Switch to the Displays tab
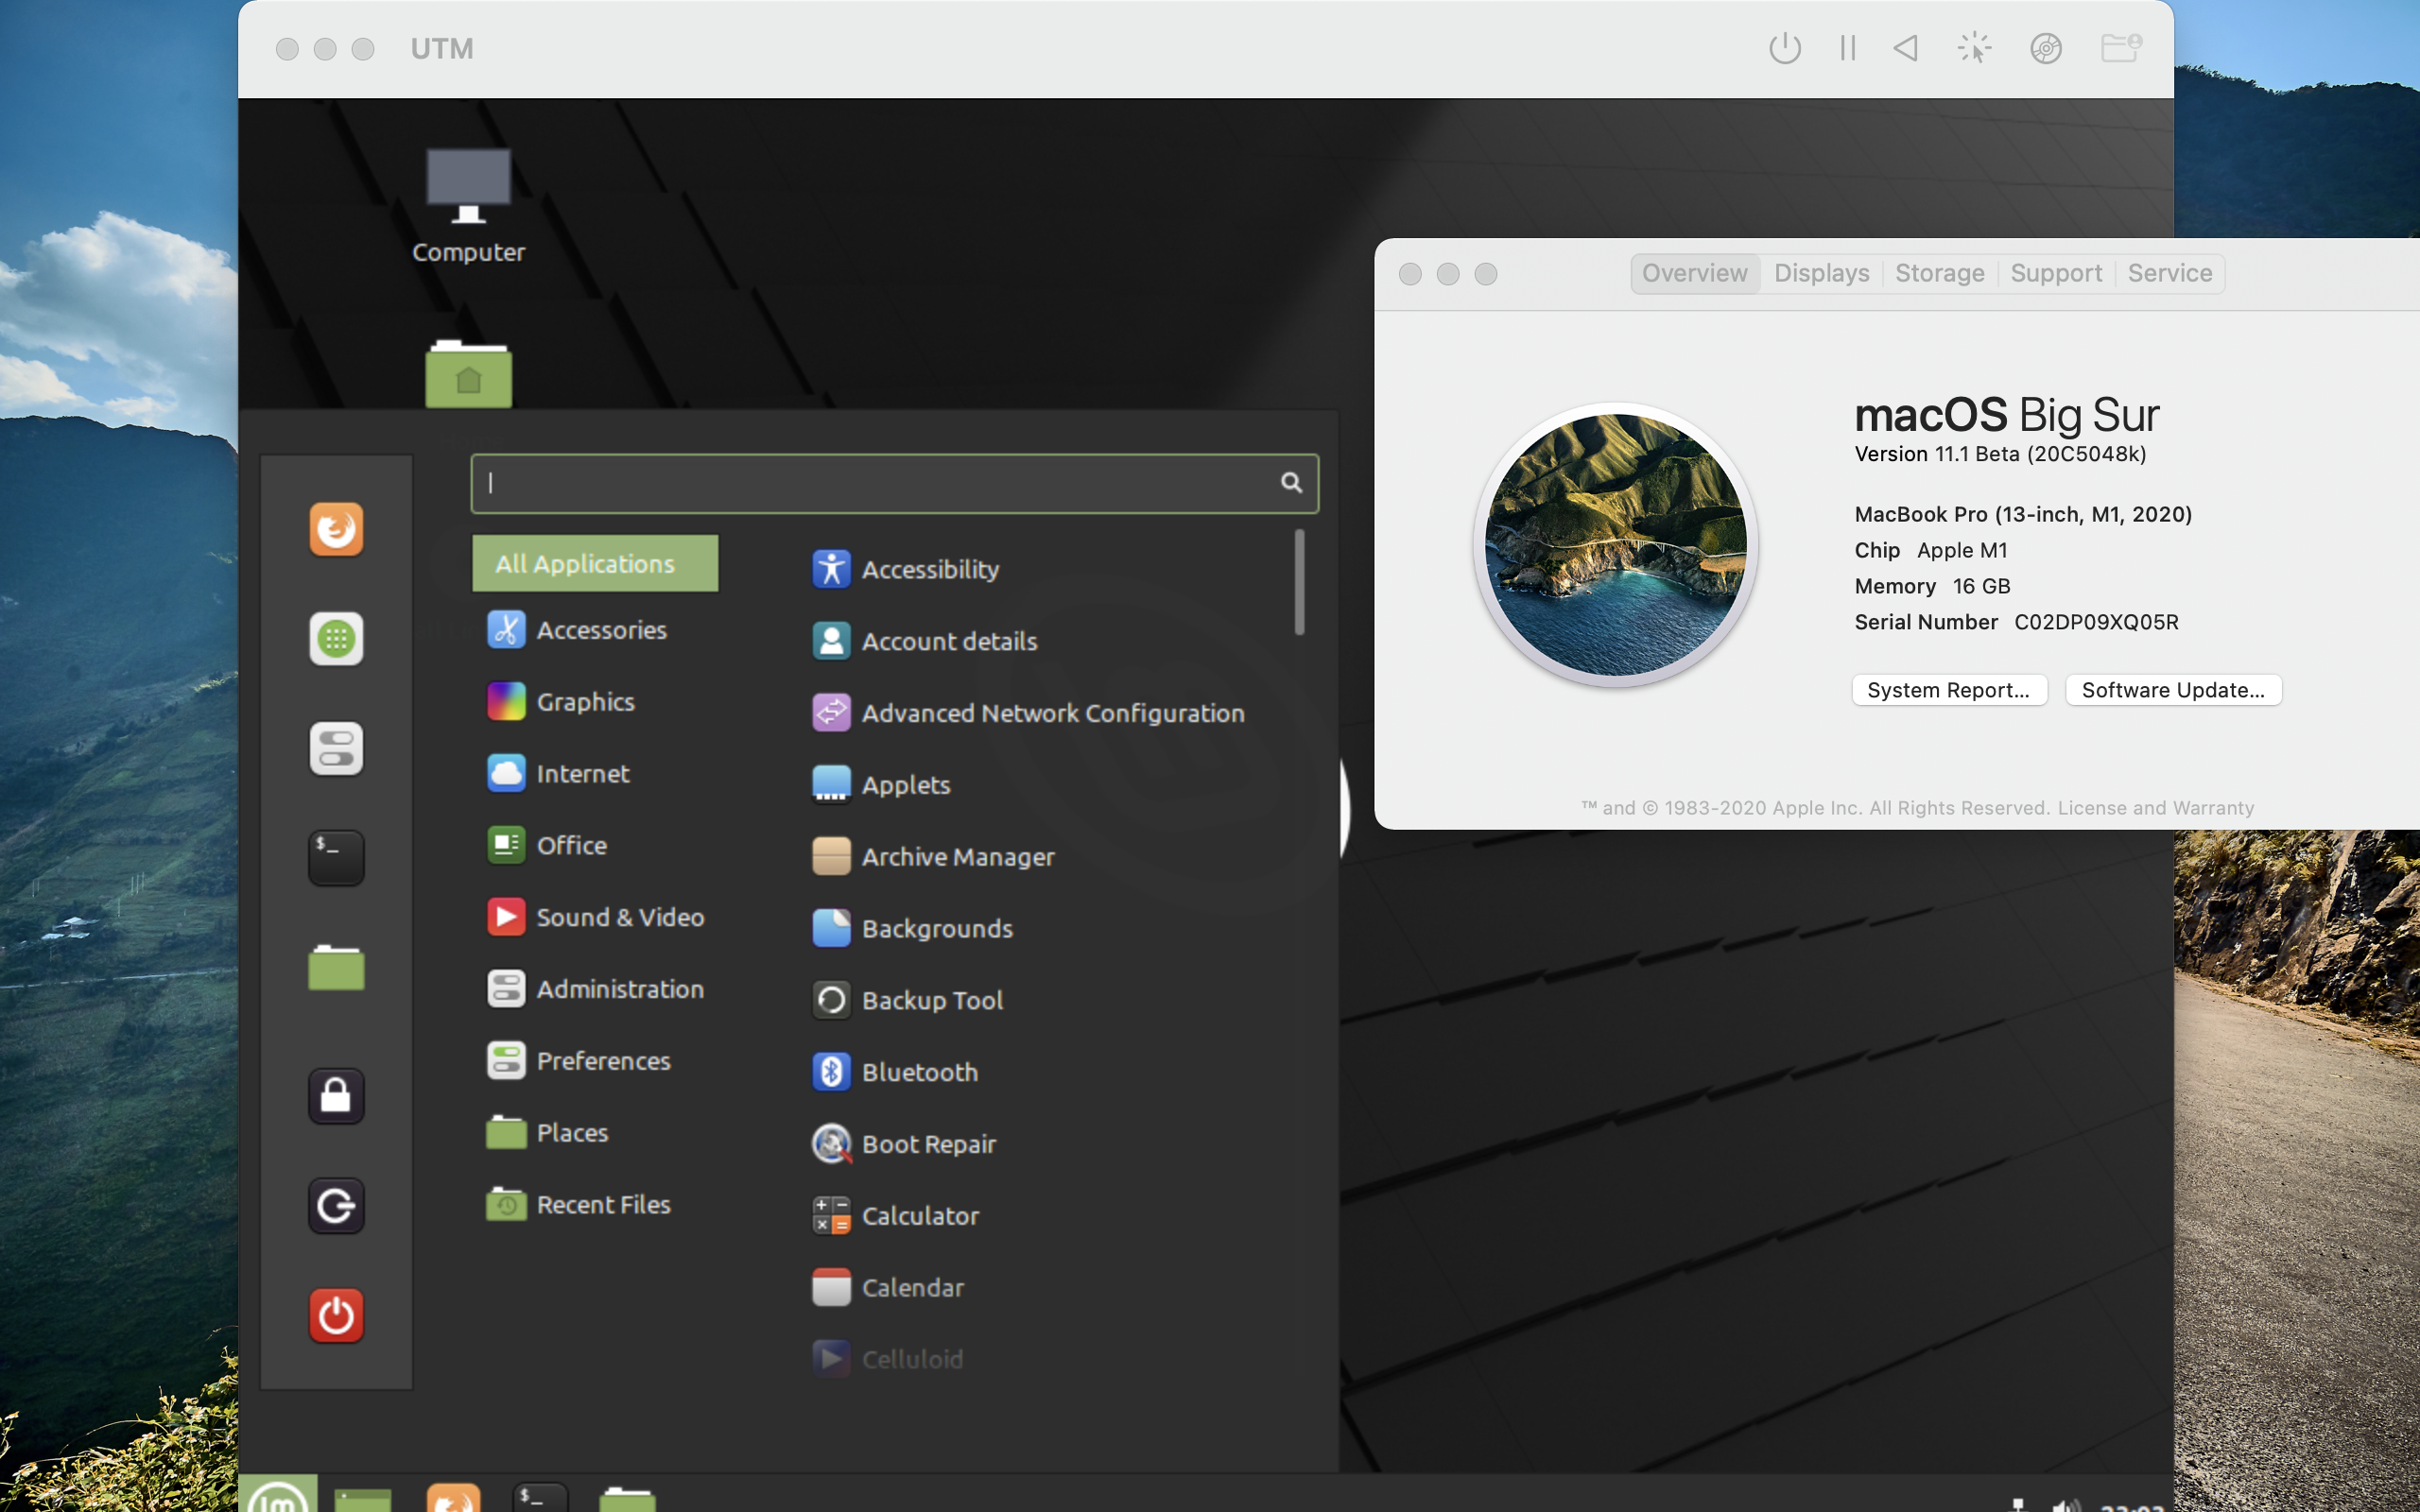Screen dimensions: 2420x1512 [x=1821, y=273]
